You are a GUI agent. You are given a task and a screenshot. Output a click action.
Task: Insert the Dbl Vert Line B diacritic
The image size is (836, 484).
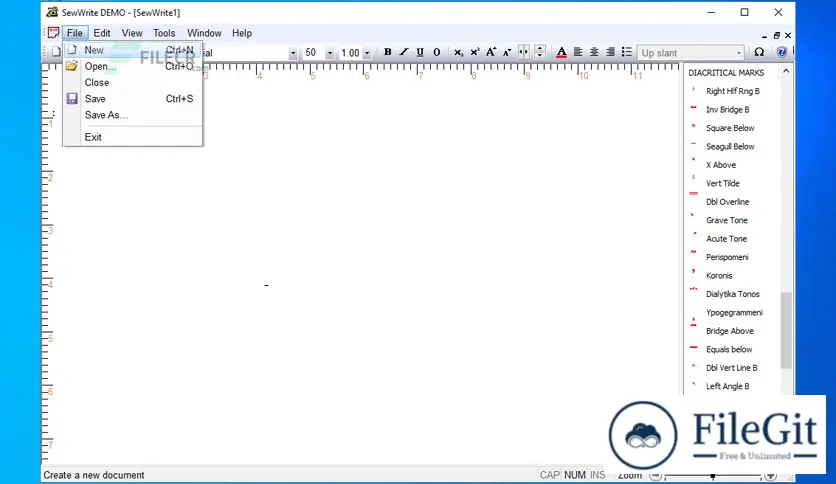point(732,368)
